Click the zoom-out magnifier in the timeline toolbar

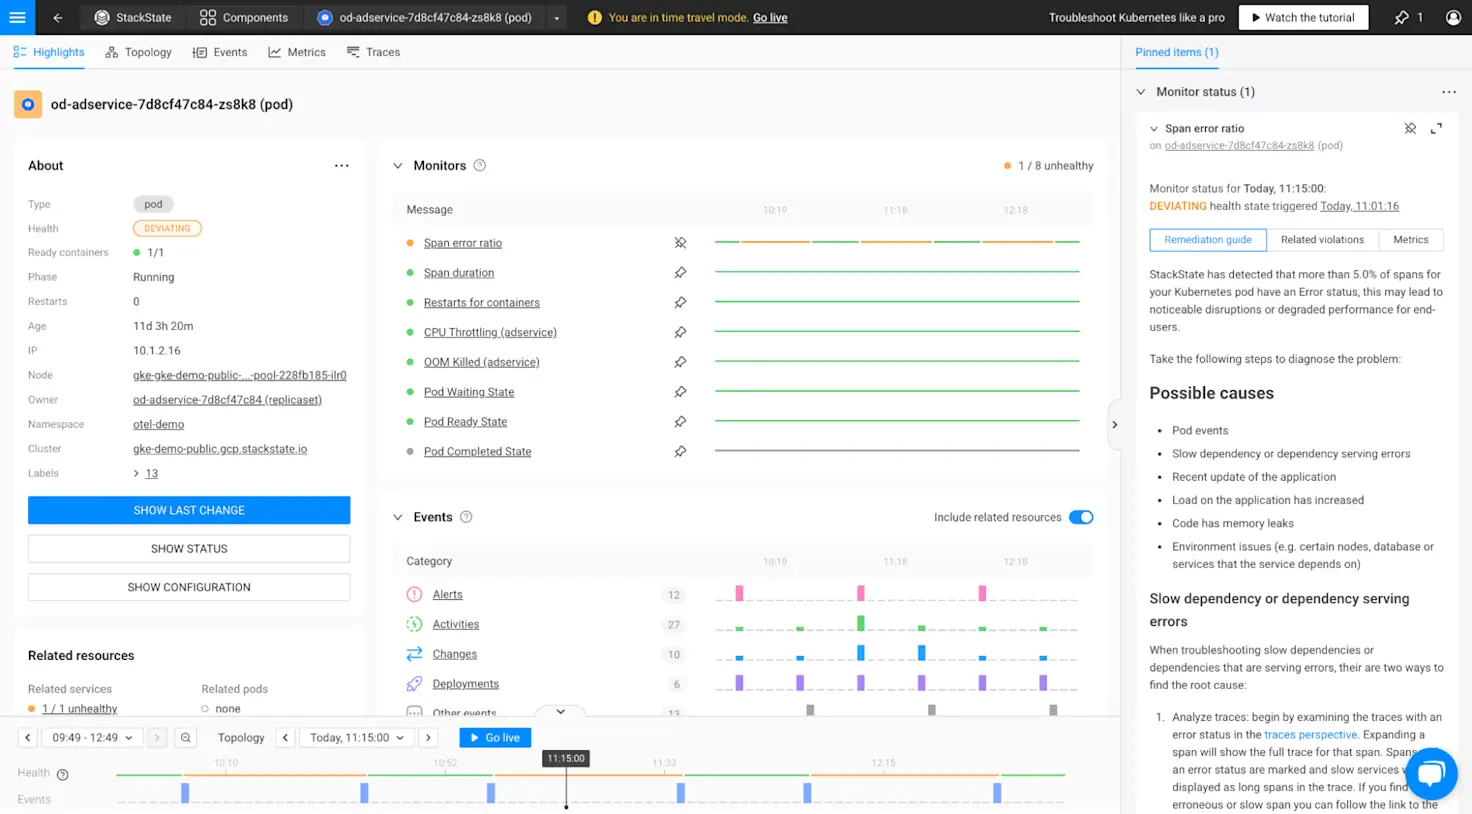(x=186, y=737)
